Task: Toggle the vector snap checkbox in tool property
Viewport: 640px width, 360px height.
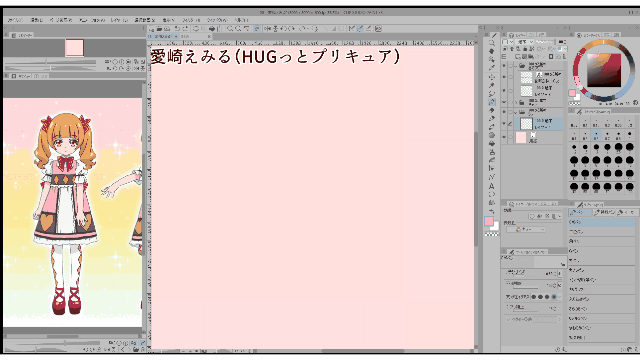Action: click(x=508, y=320)
